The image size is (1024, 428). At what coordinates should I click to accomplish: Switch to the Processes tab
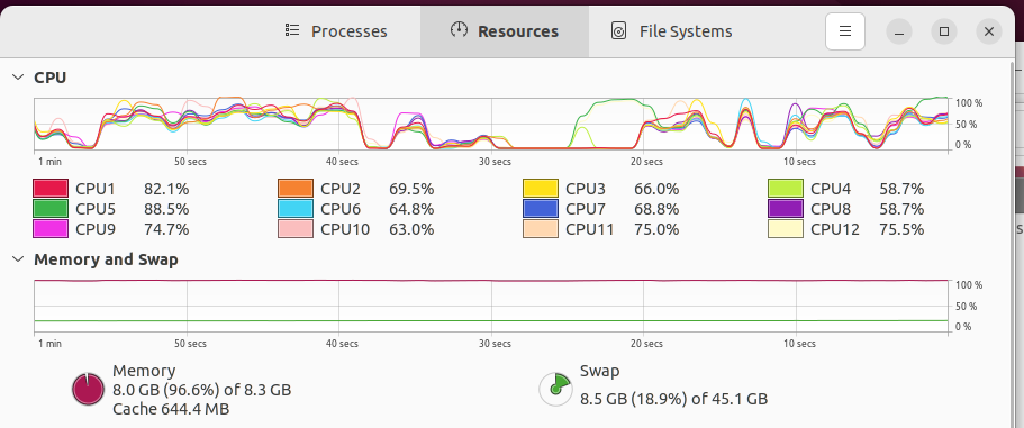pos(336,31)
